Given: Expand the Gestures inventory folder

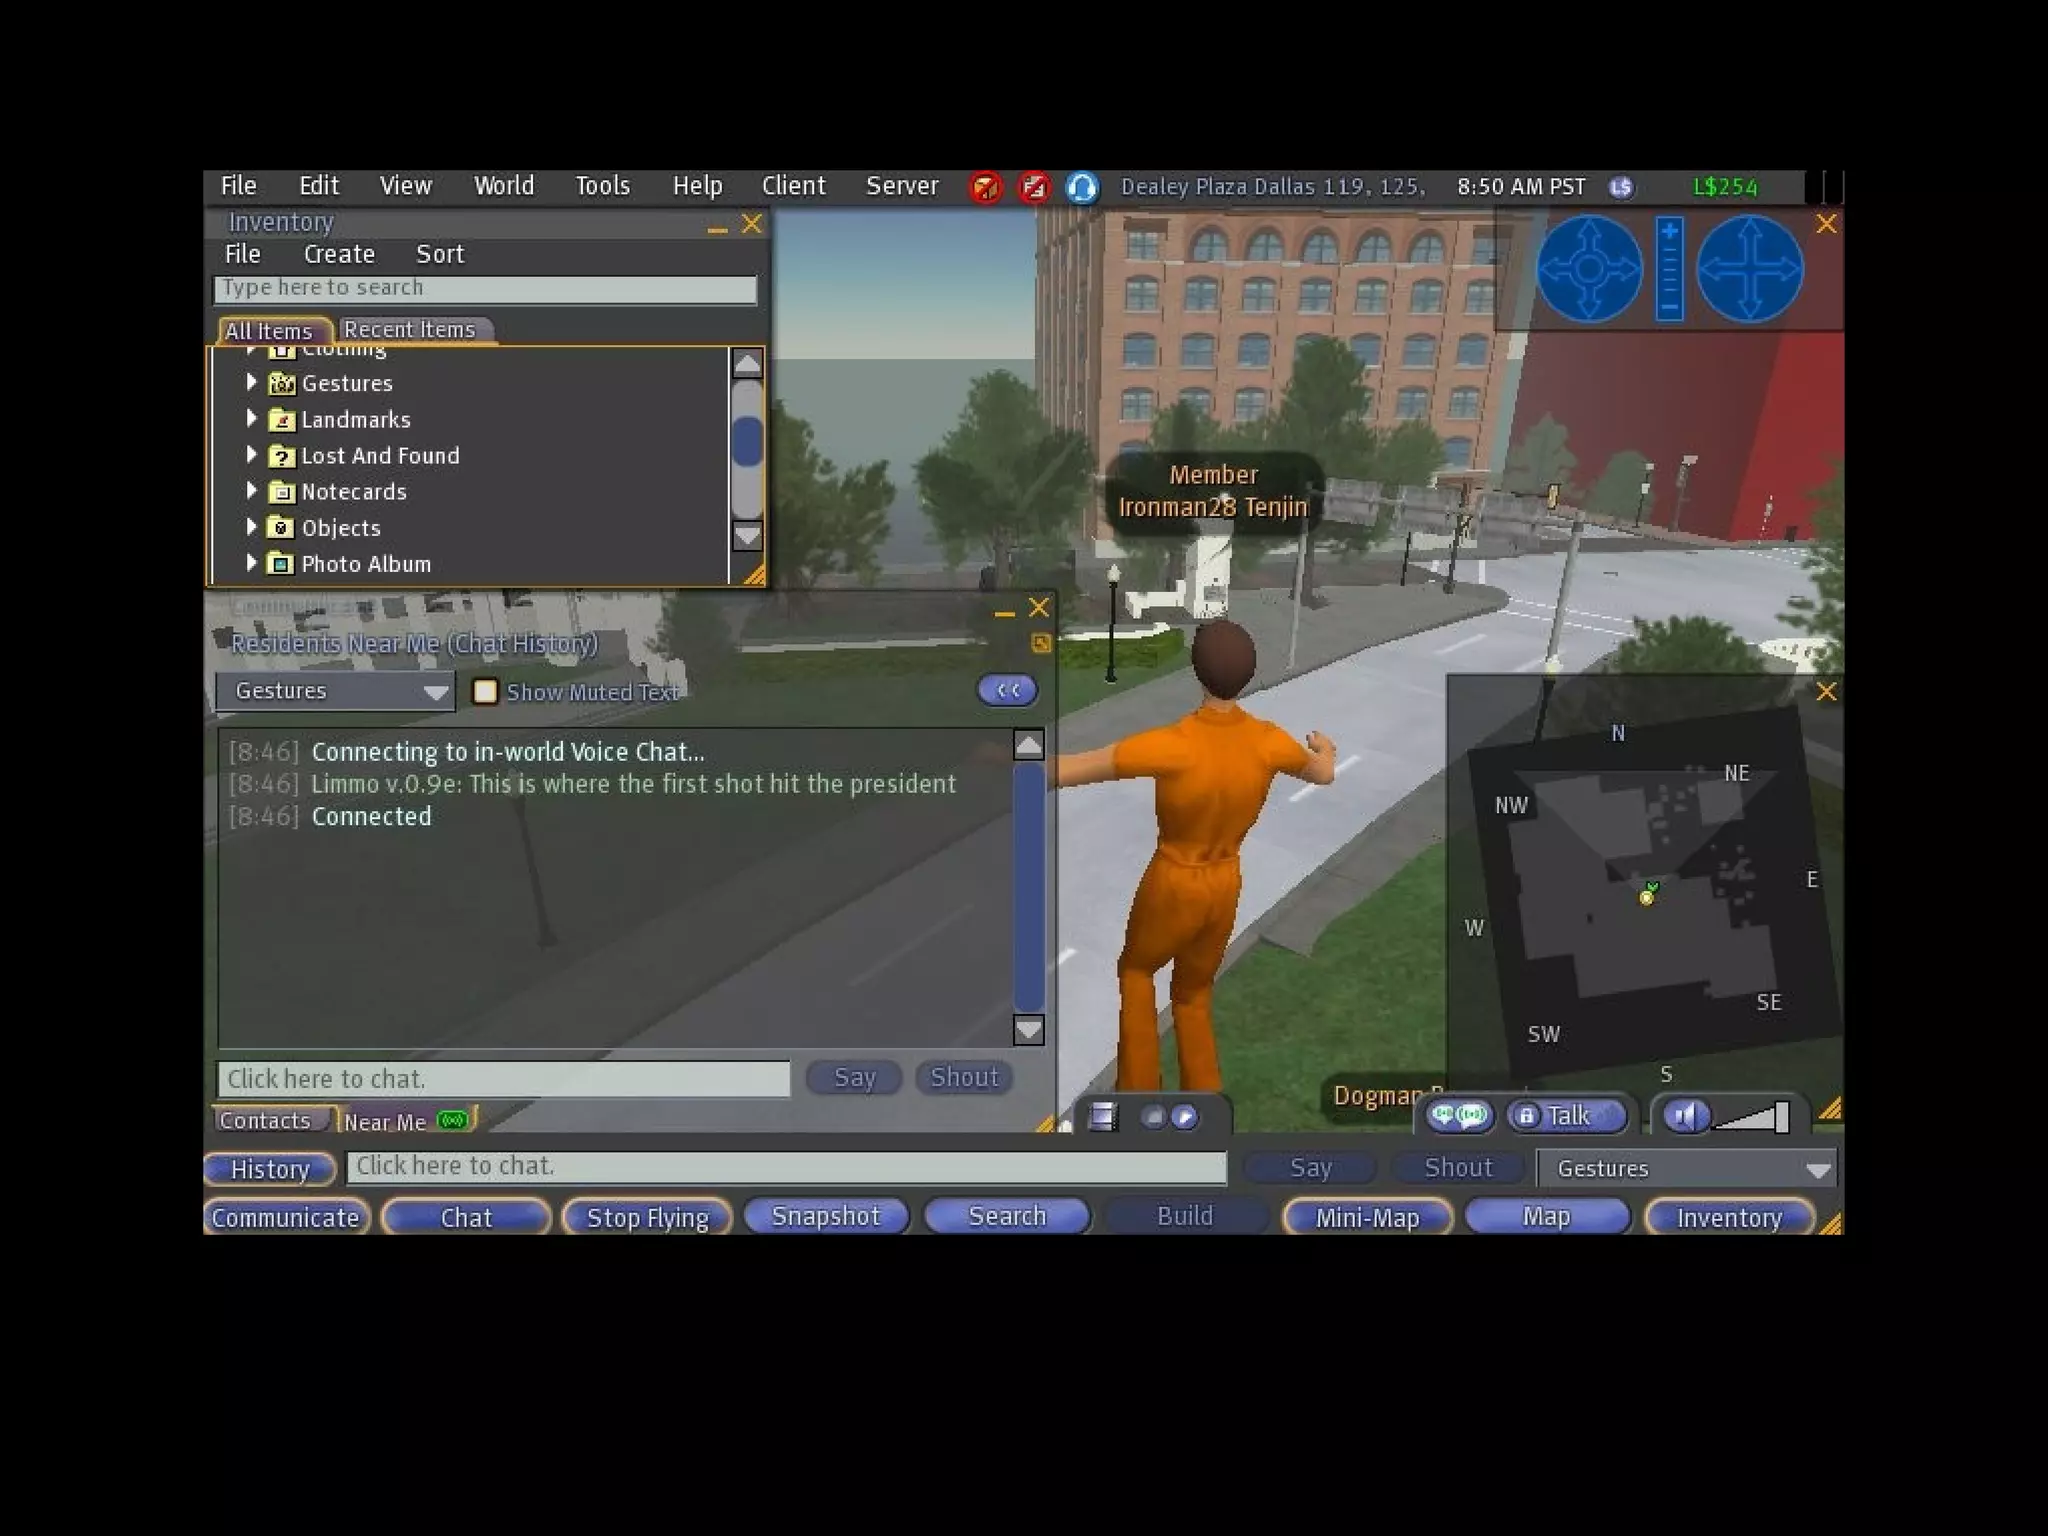Looking at the screenshot, I should [x=251, y=382].
